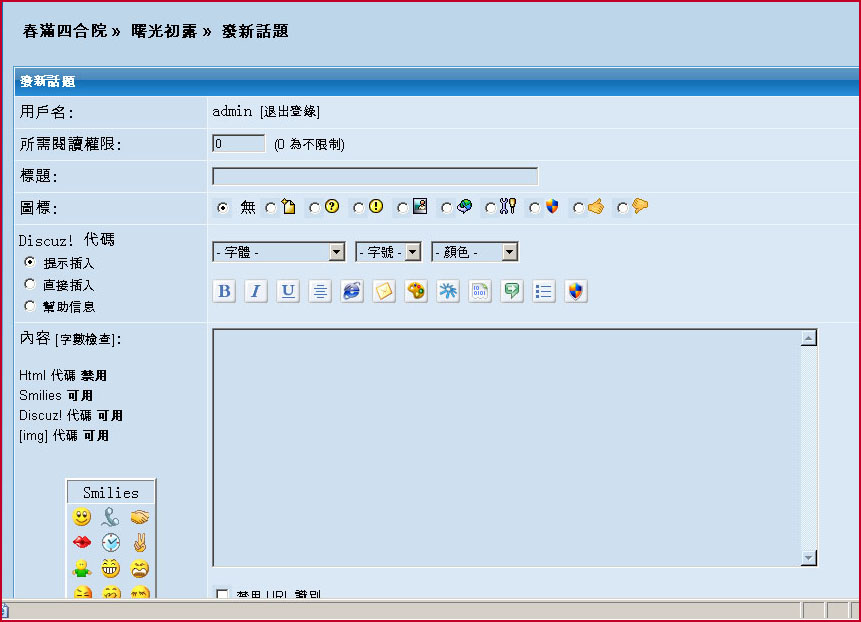
Task: Insert quote using speech bubble icon
Action: [x=512, y=291]
